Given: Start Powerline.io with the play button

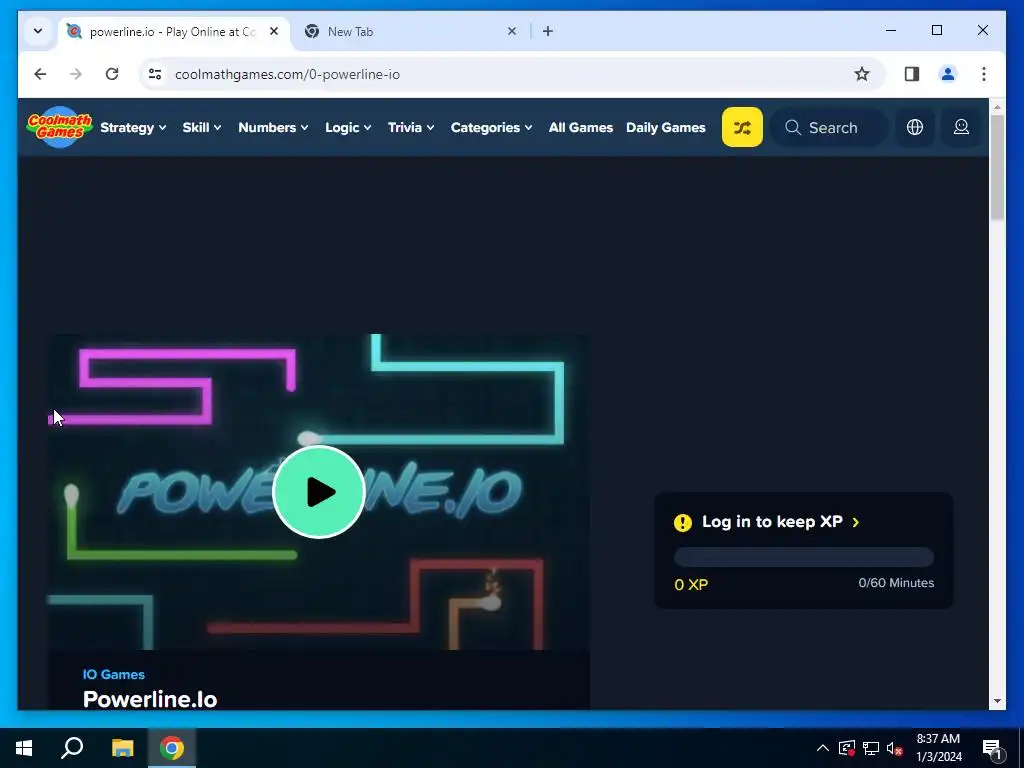Looking at the screenshot, I should pyautogui.click(x=319, y=492).
